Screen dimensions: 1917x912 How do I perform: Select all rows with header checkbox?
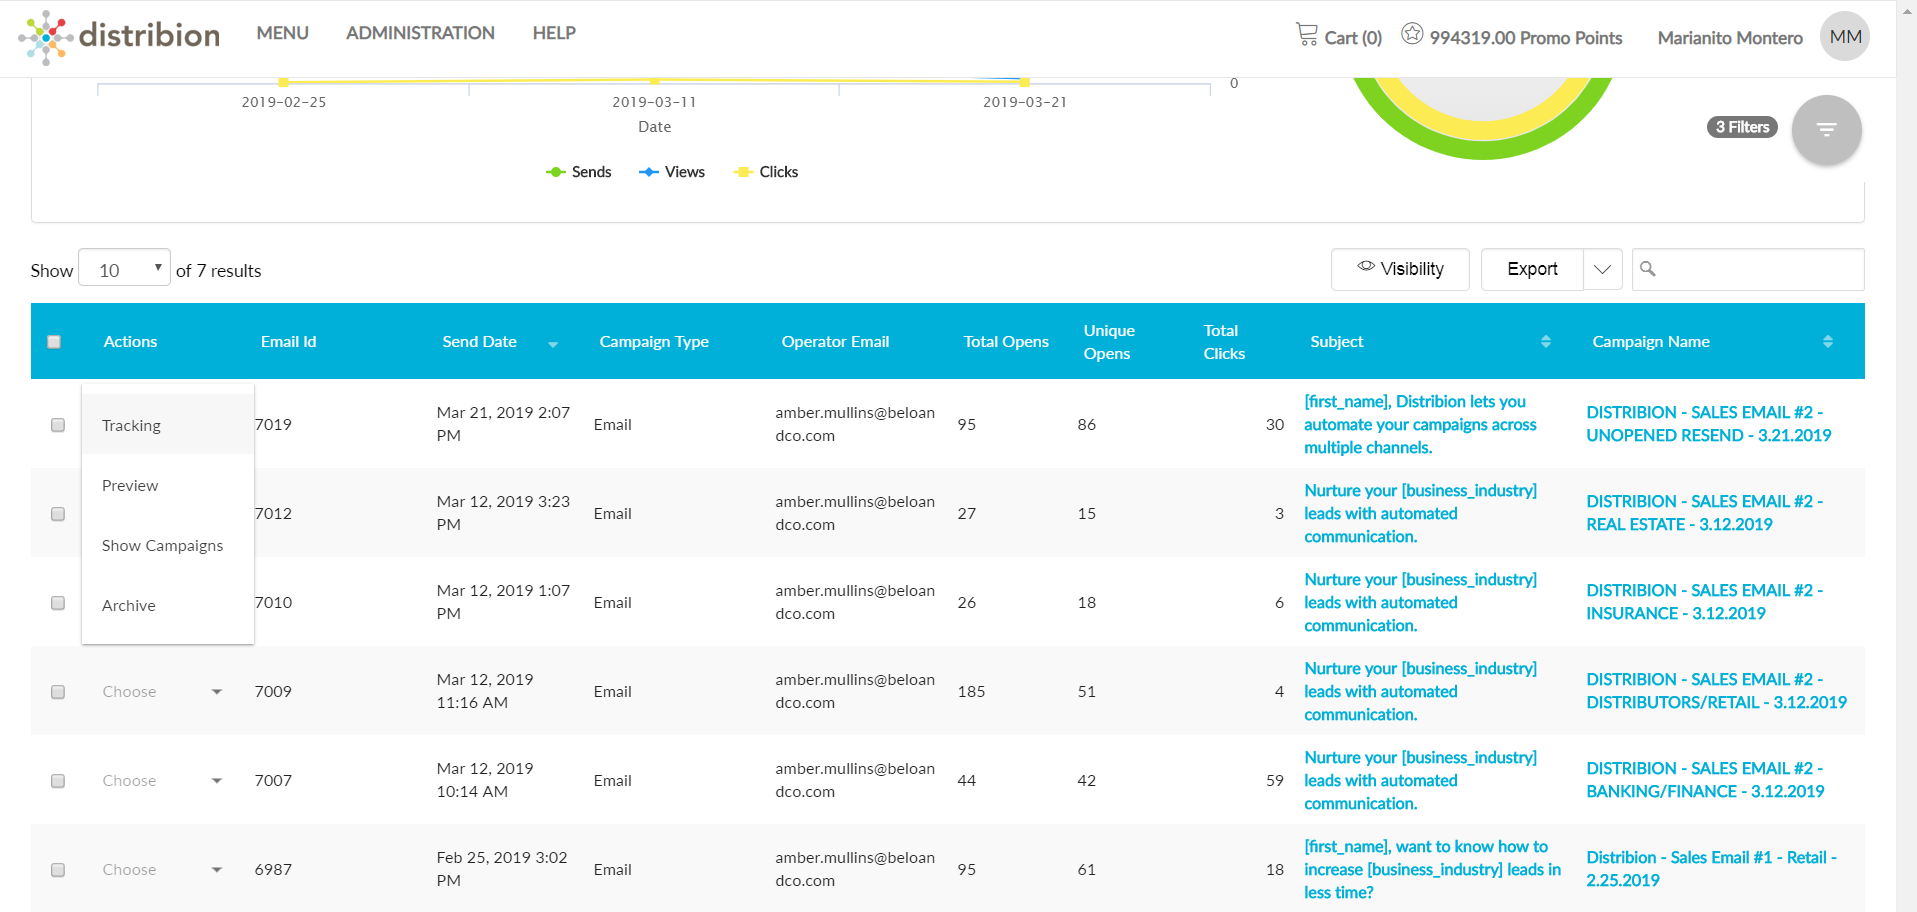[x=54, y=342]
